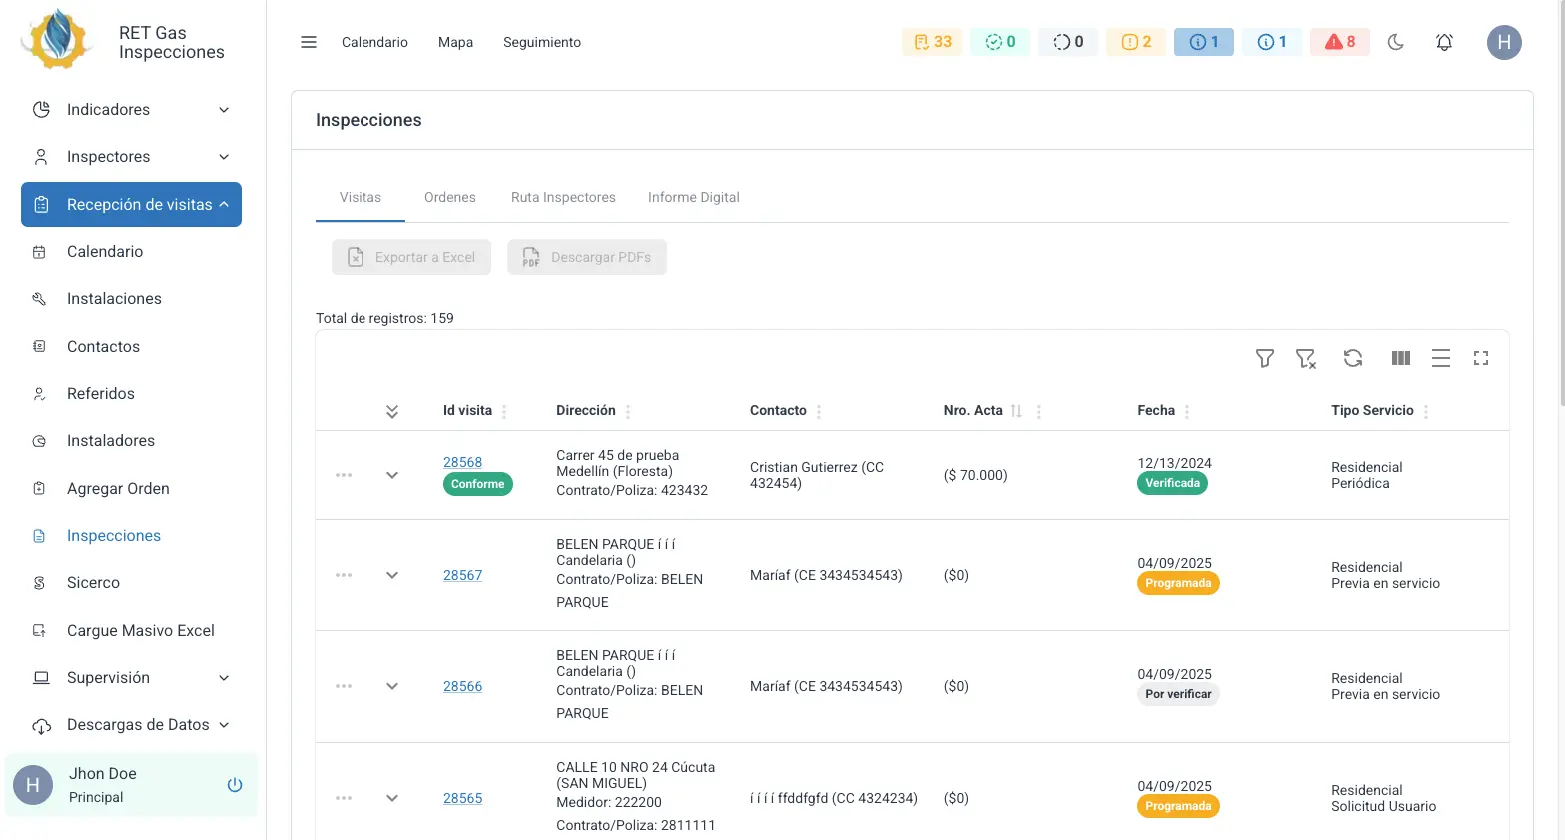Viewport: 1565px width, 840px height.
Task: Change row density with lines icon
Action: pos(1441,358)
